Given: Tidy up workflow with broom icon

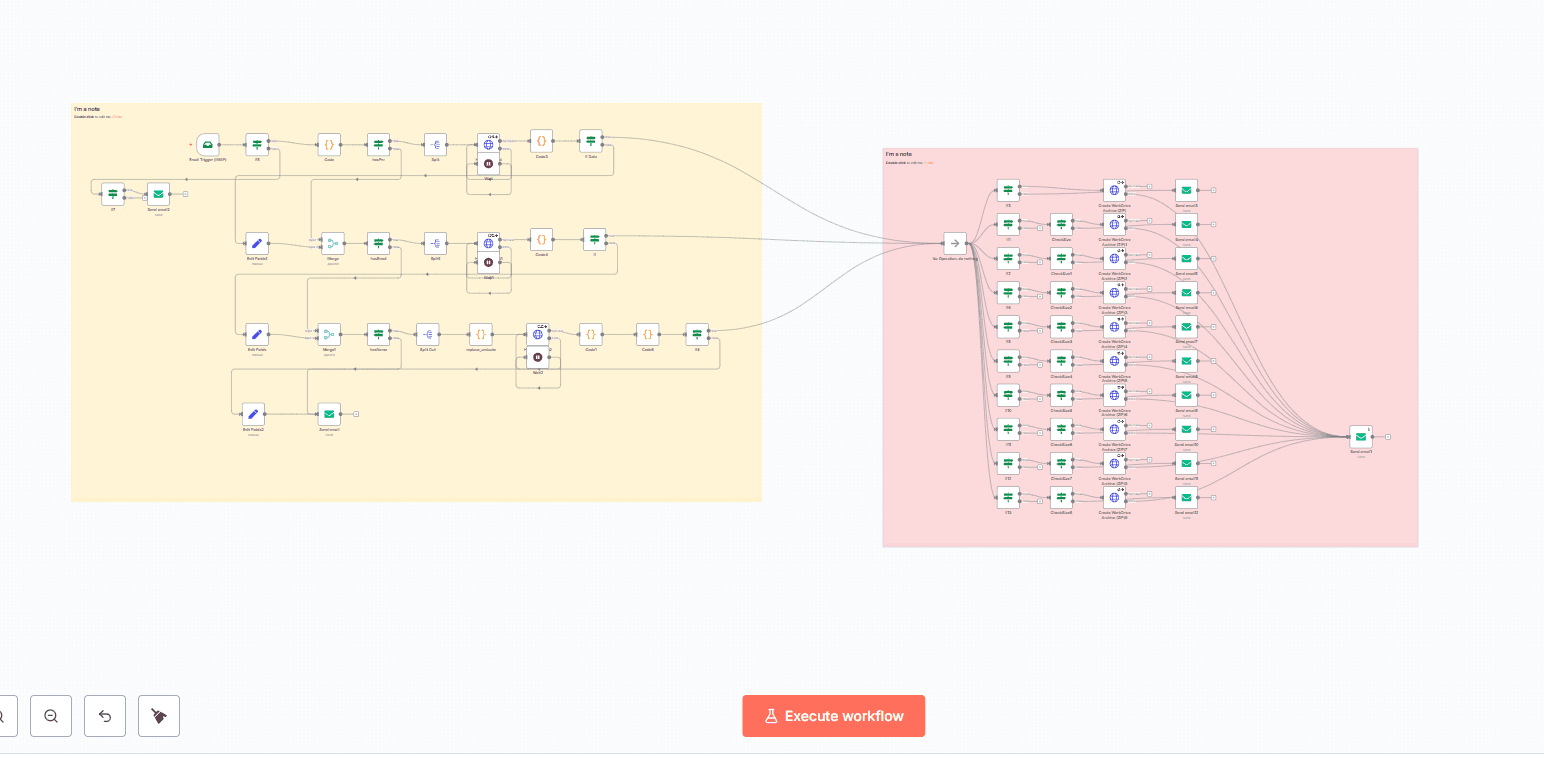Looking at the screenshot, I should click(x=159, y=716).
